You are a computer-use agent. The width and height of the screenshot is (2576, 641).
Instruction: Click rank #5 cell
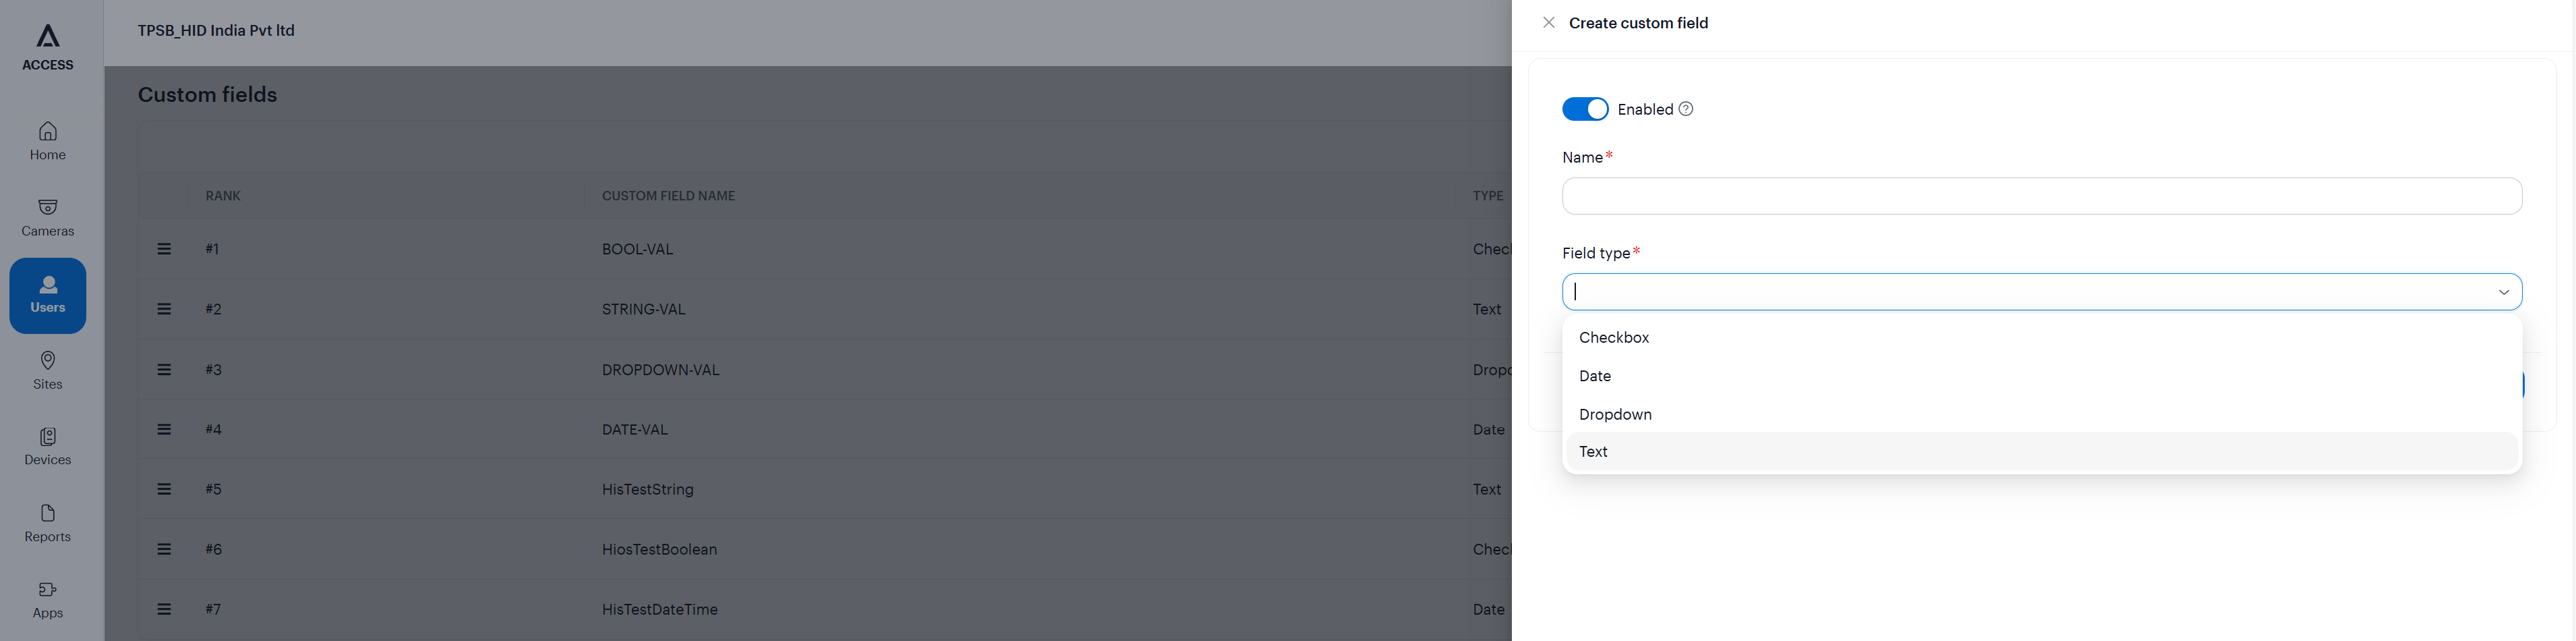[213, 489]
